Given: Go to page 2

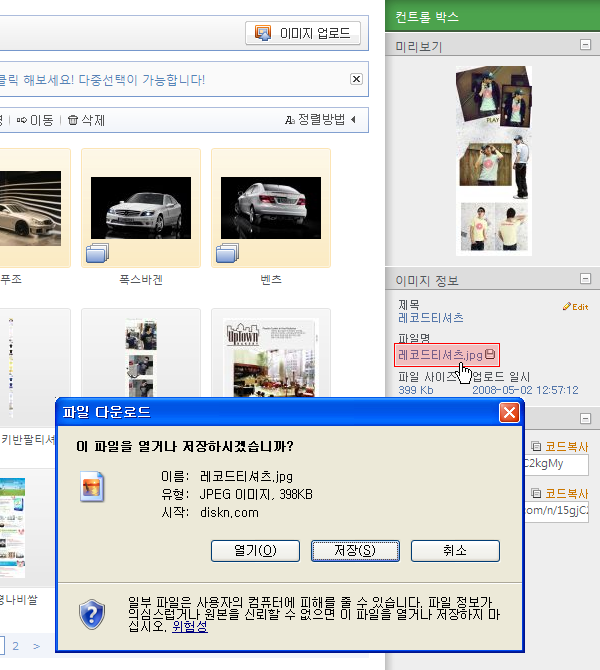Looking at the screenshot, I should point(15,646).
